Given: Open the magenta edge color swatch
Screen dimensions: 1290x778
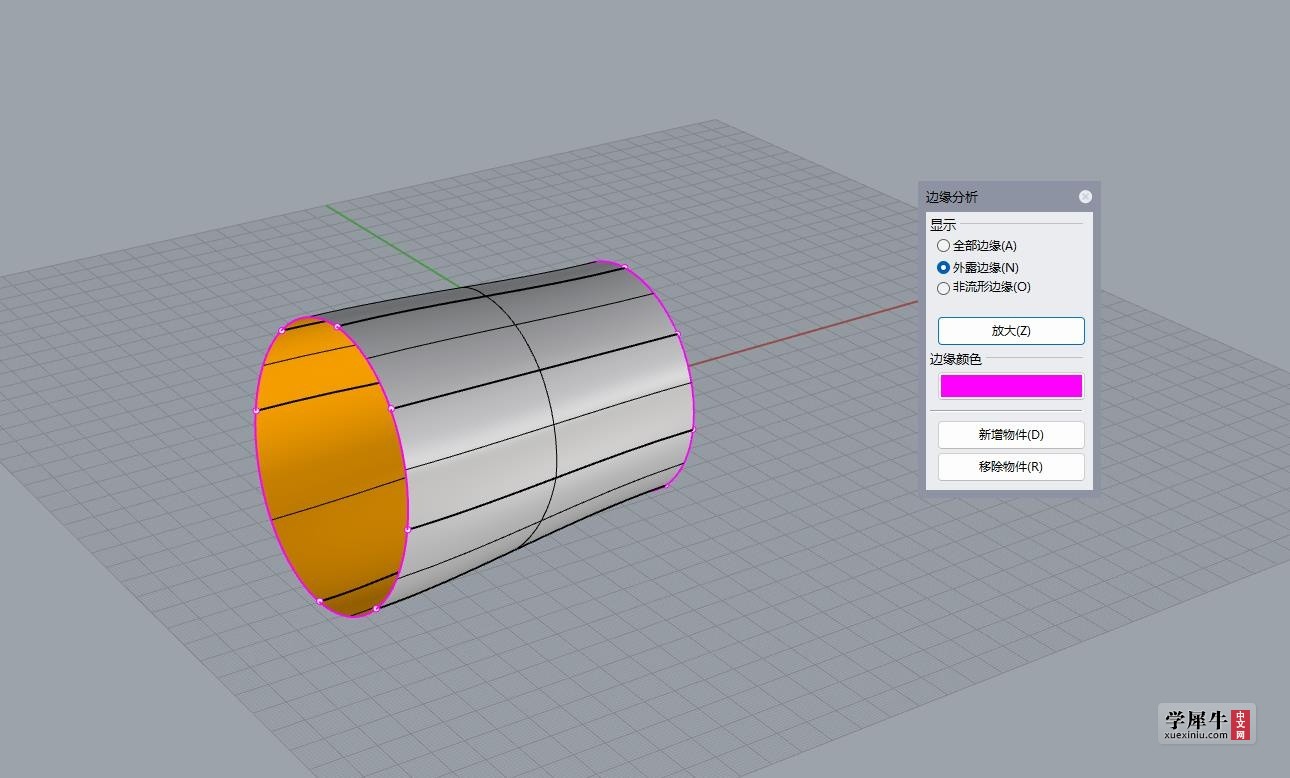Looking at the screenshot, I should [1011, 386].
